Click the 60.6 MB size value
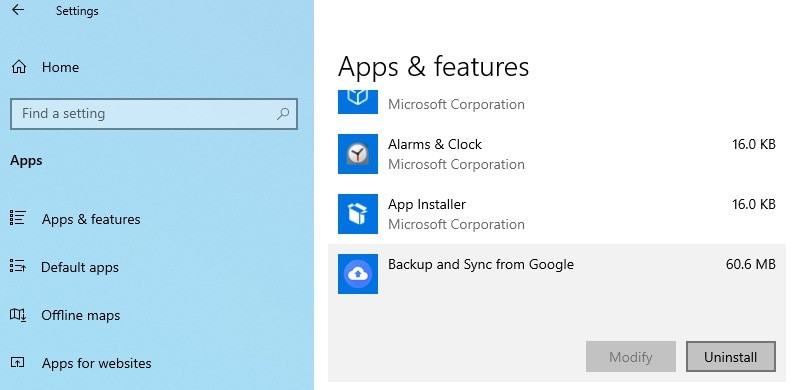 [x=750, y=264]
